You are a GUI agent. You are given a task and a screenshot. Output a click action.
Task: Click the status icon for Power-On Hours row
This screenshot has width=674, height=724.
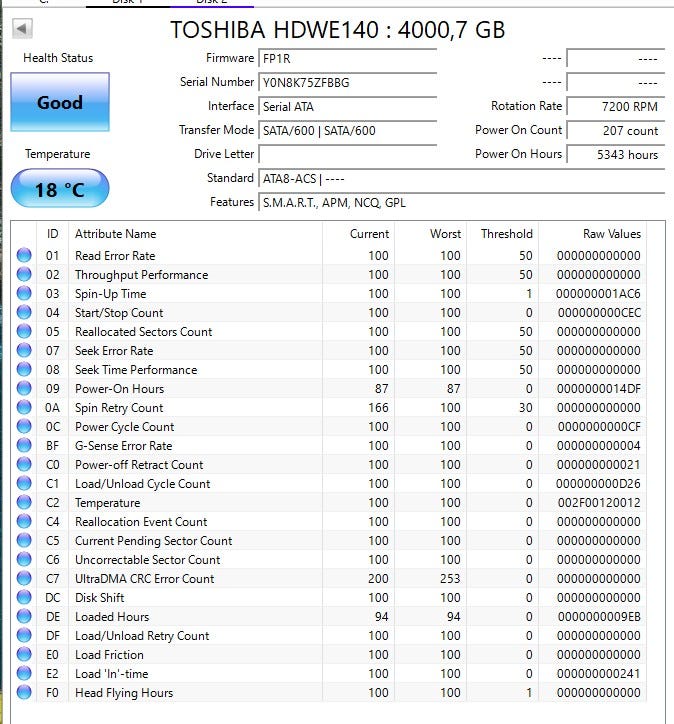24,388
